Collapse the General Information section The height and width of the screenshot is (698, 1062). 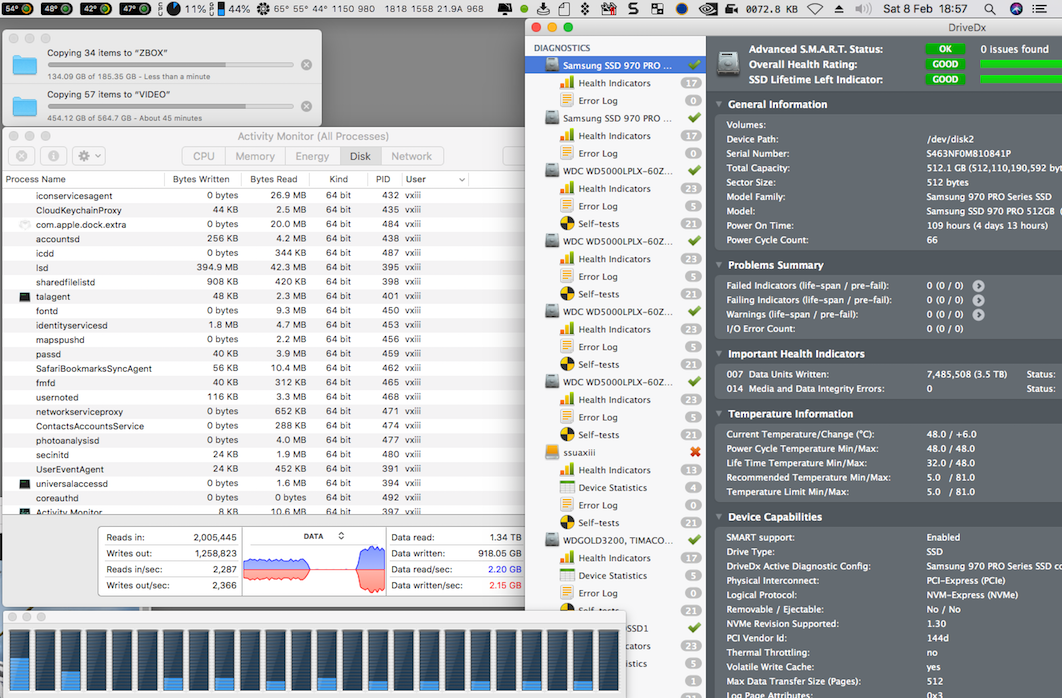click(x=719, y=104)
